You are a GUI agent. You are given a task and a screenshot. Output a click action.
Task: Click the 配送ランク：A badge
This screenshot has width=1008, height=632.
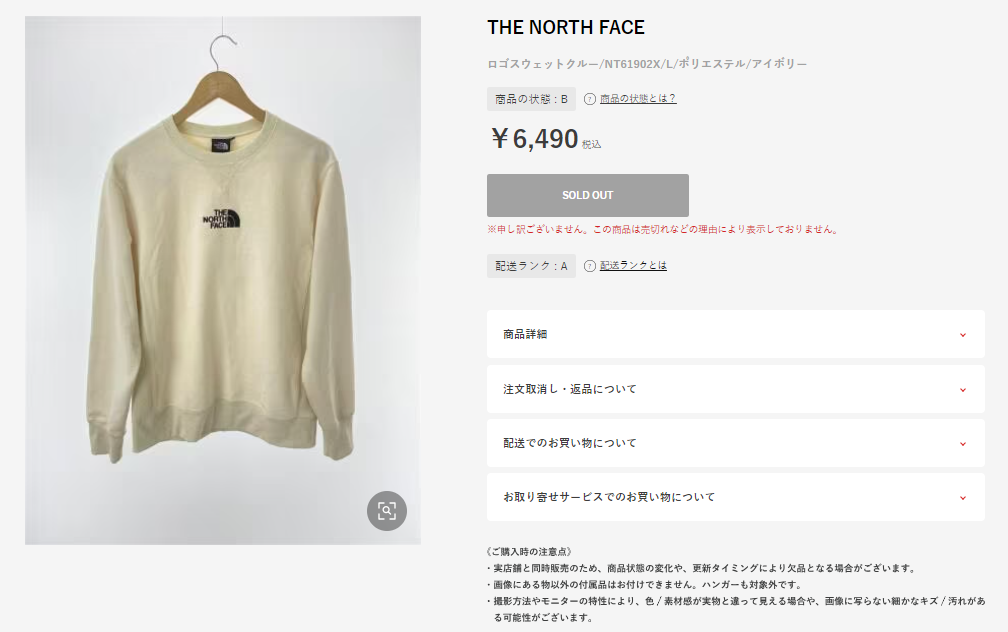(531, 266)
